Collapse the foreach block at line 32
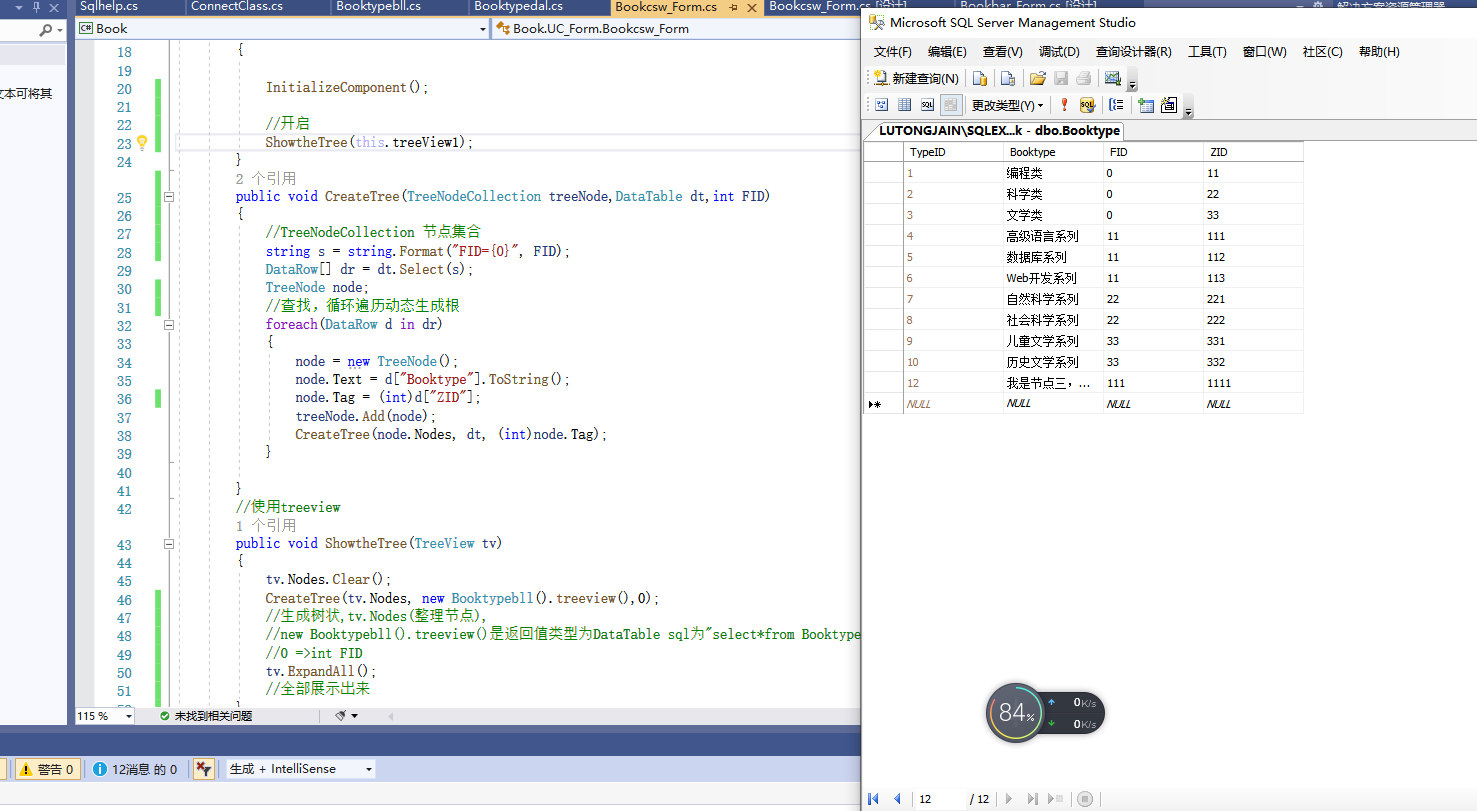Viewport: 1477px width, 811px height. (x=169, y=325)
